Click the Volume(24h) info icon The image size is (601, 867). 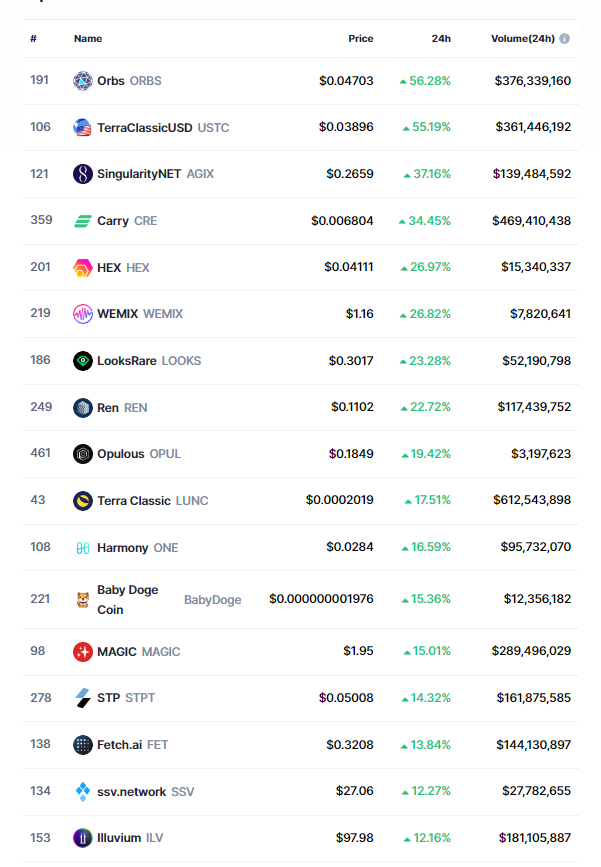tap(565, 39)
